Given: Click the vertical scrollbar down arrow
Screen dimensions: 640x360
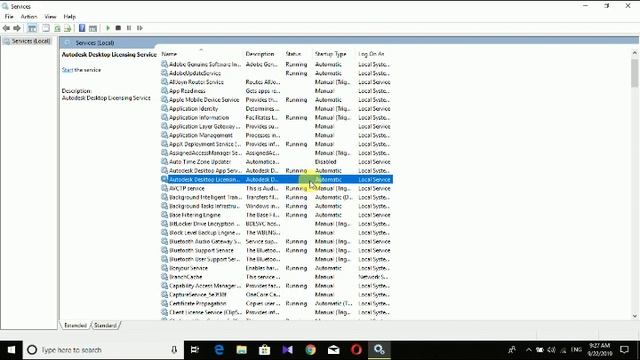Looking at the screenshot, I should click(x=635, y=316).
